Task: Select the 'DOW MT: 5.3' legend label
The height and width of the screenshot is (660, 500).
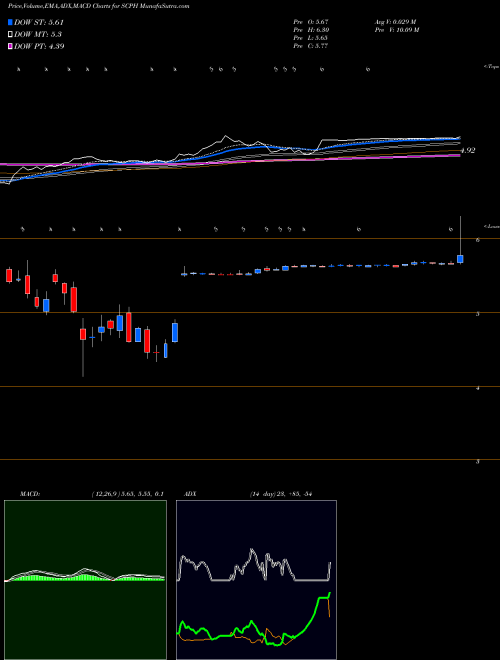Action: [38, 34]
